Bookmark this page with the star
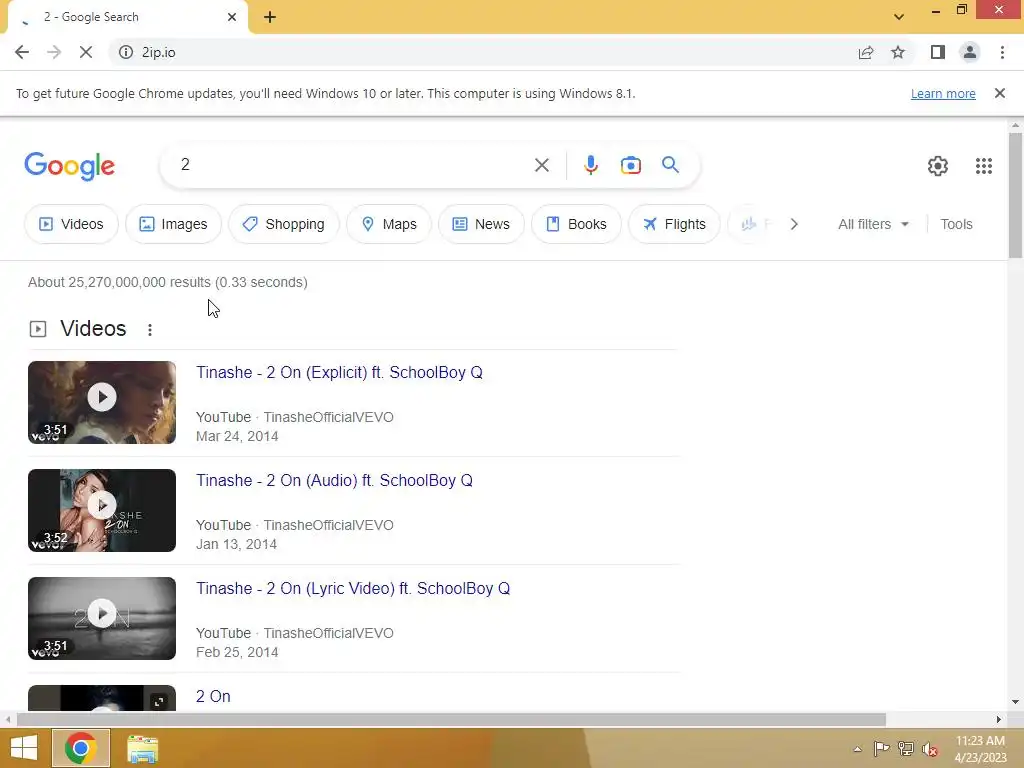1024x768 pixels. (x=898, y=52)
